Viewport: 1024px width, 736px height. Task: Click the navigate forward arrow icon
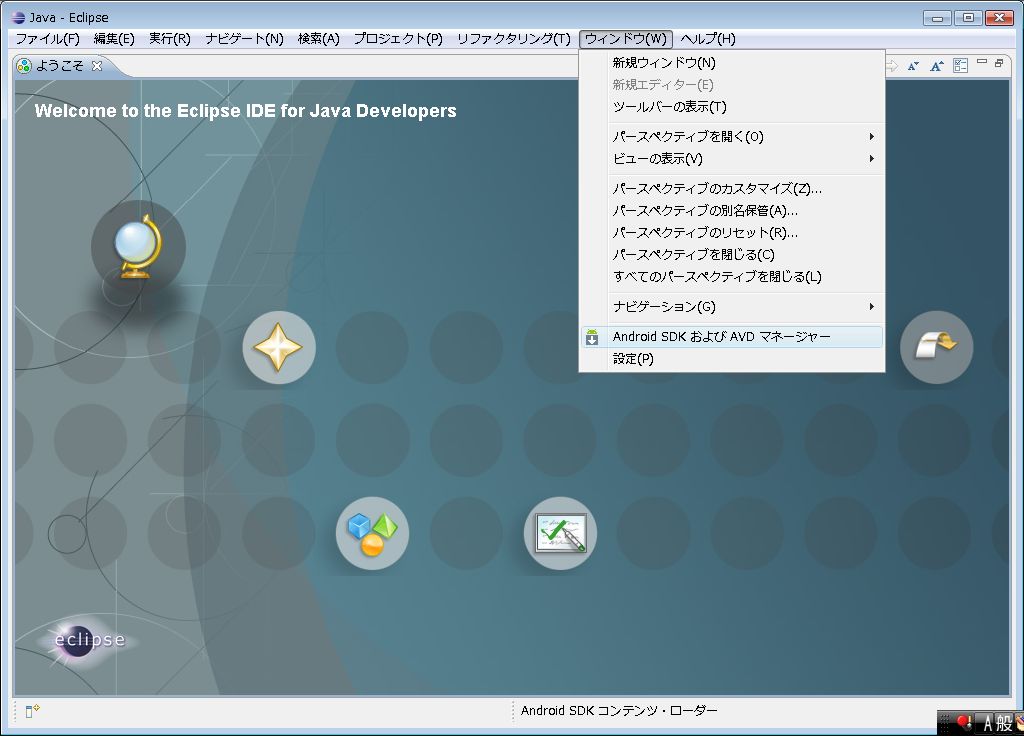(x=891, y=65)
